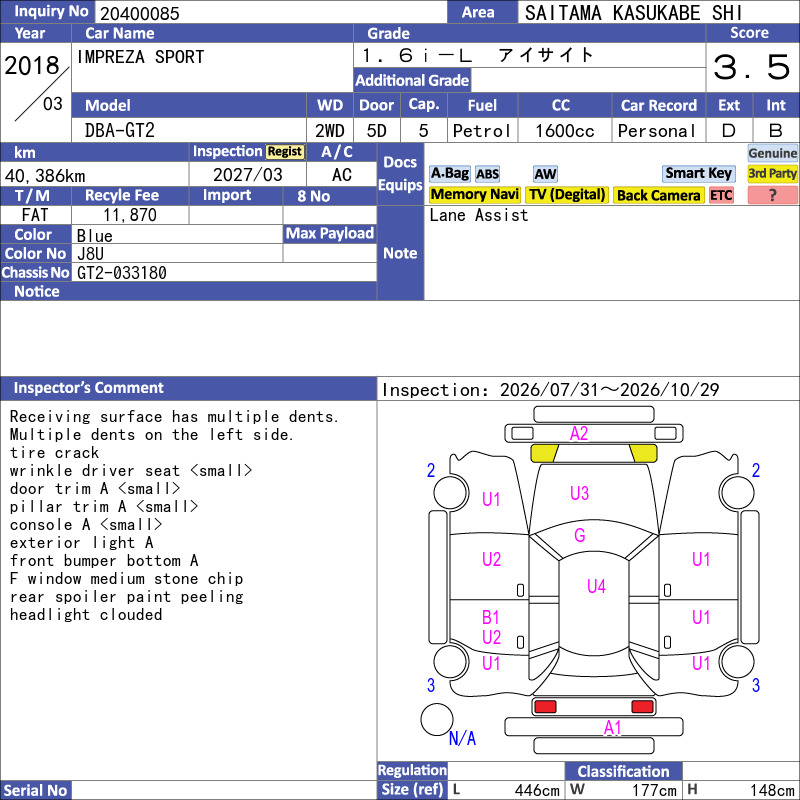
Task: Click the A2 front bumper marker
Action: pos(579,434)
